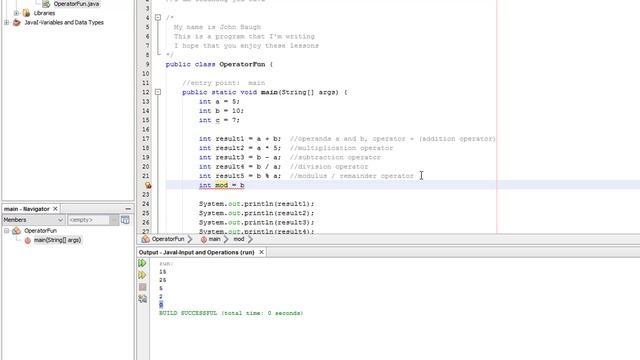The height and width of the screenshot is (360, 640).
Task: Click the 'int result4 = b / a;' statement
Action: coord(240,167)
